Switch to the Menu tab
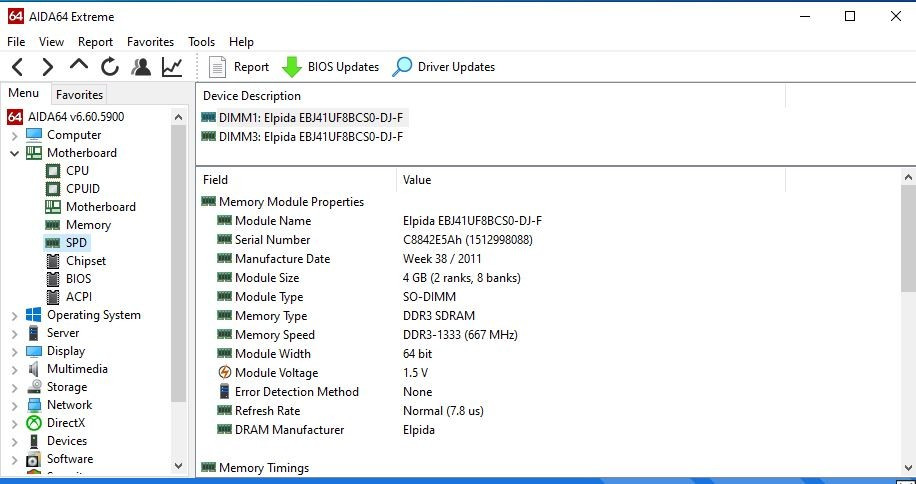This screenshot has height=484, width=916. (x=24, y=93)
